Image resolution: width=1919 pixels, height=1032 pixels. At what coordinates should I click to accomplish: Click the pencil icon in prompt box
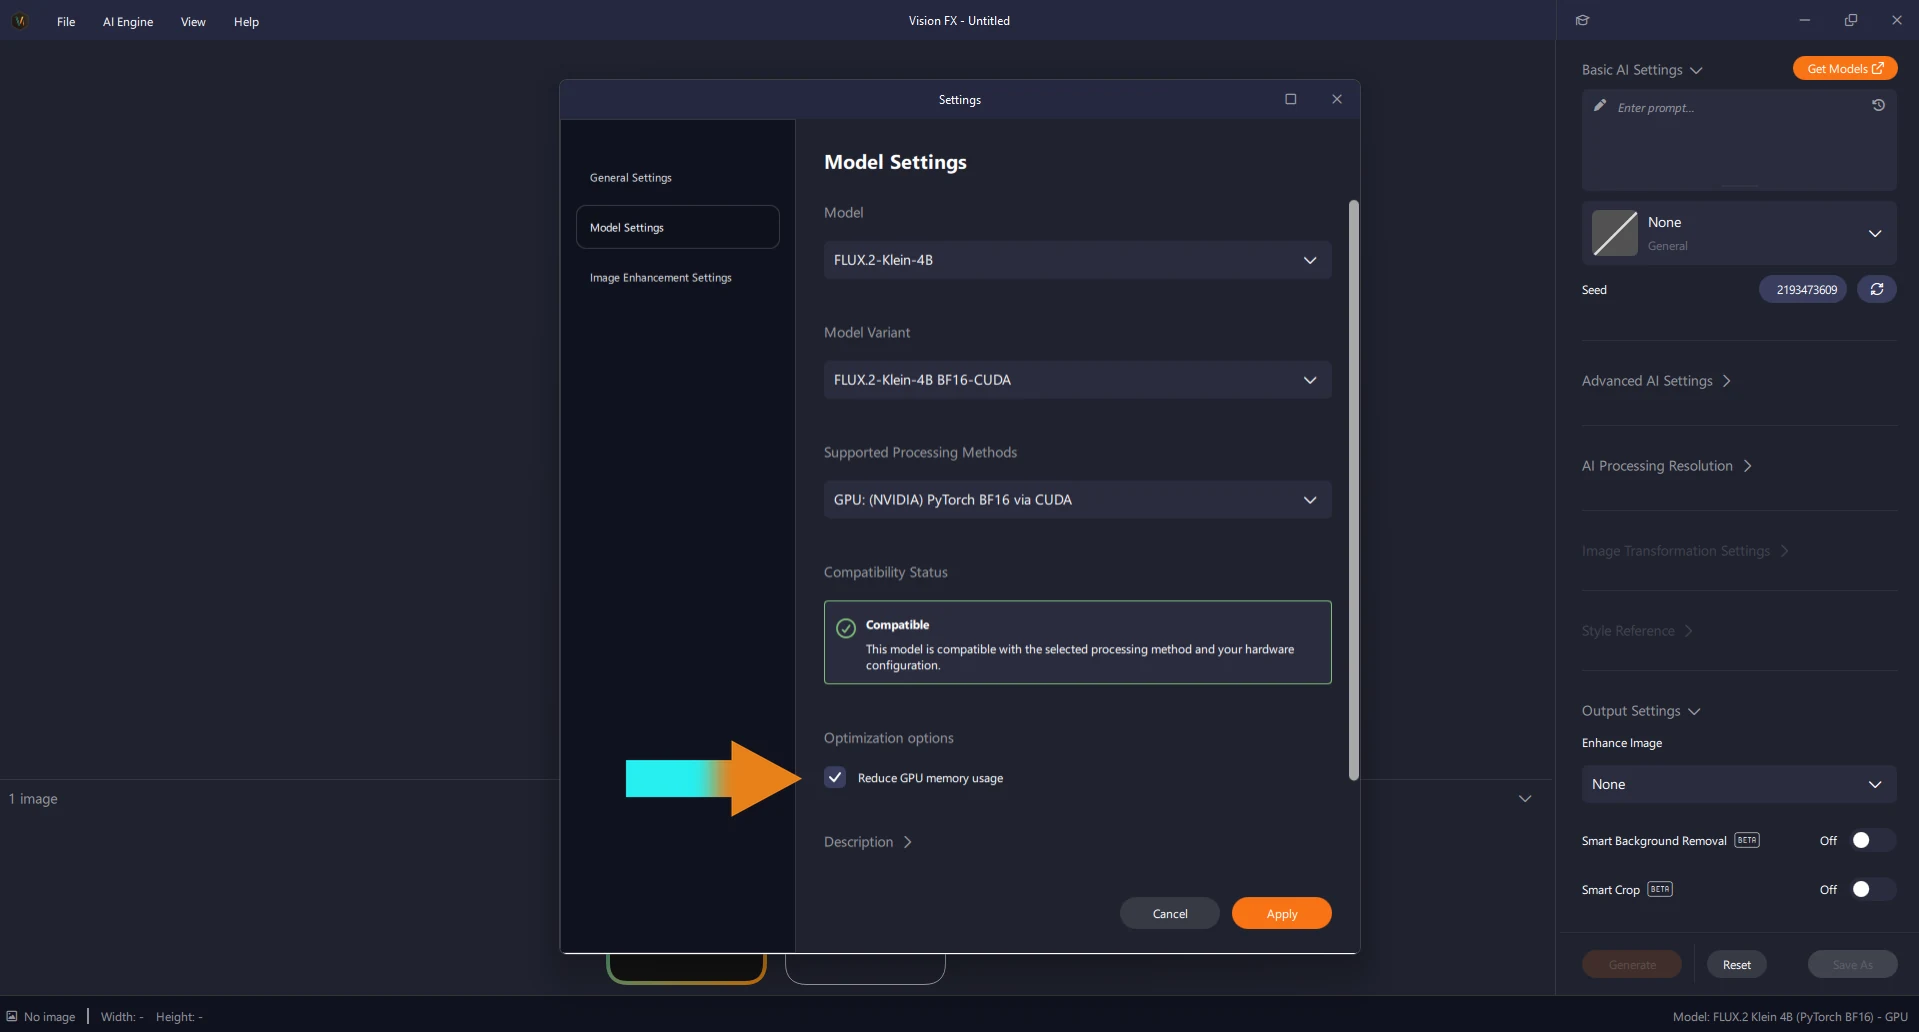[1599, 105]
